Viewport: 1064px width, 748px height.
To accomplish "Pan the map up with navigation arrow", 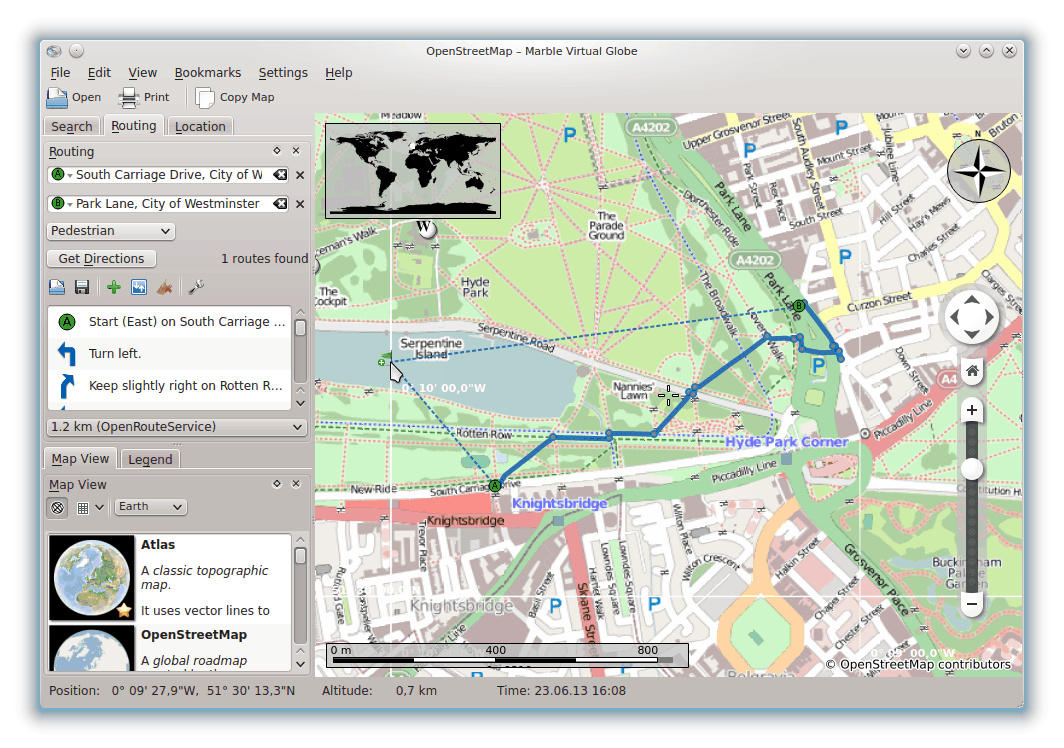I will click(972, 300).
